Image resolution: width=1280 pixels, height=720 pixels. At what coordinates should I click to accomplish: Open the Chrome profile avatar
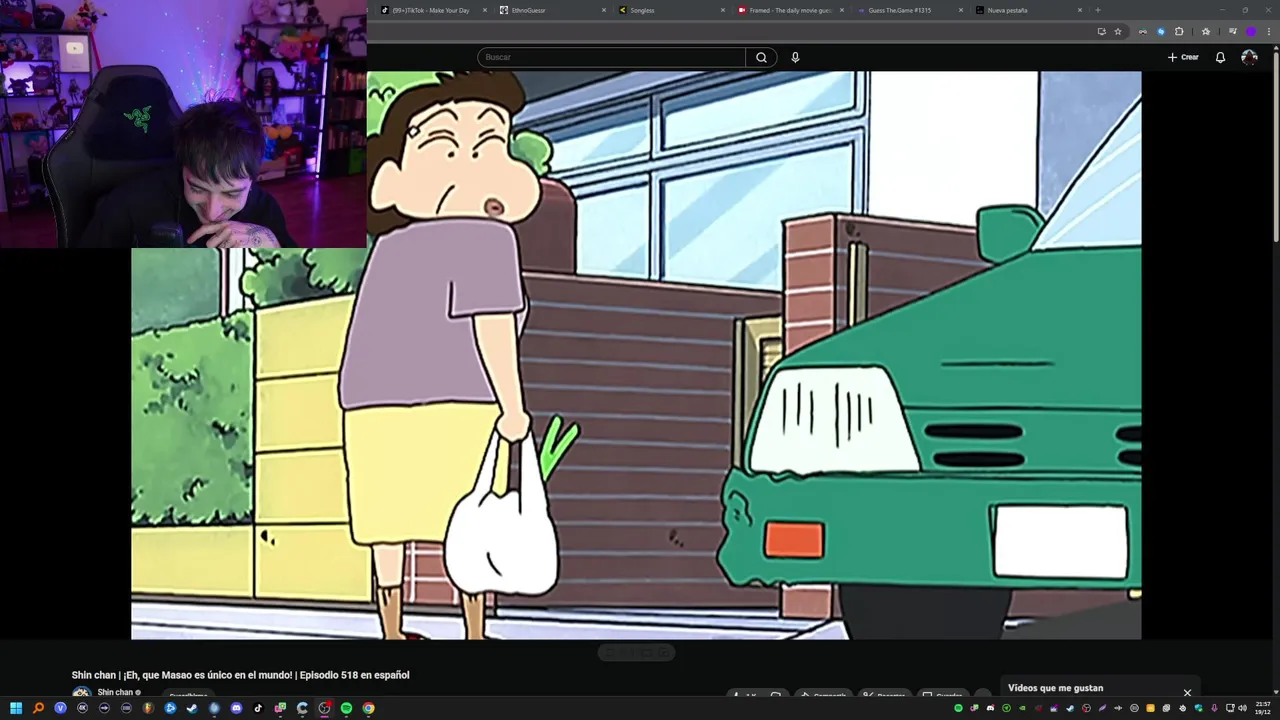(x=1250, y=31)
